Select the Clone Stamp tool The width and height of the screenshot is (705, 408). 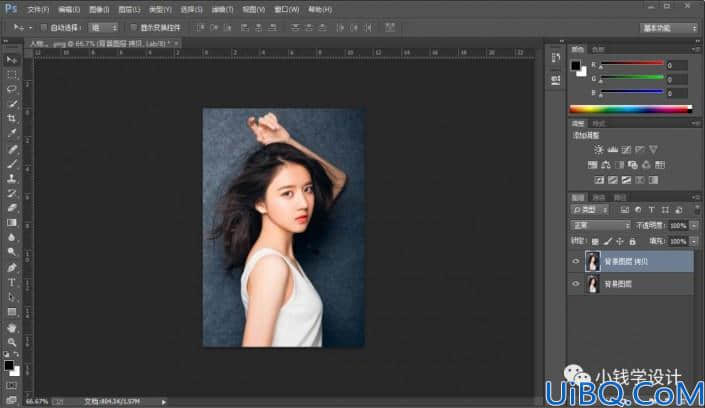(x=12, y=179)
